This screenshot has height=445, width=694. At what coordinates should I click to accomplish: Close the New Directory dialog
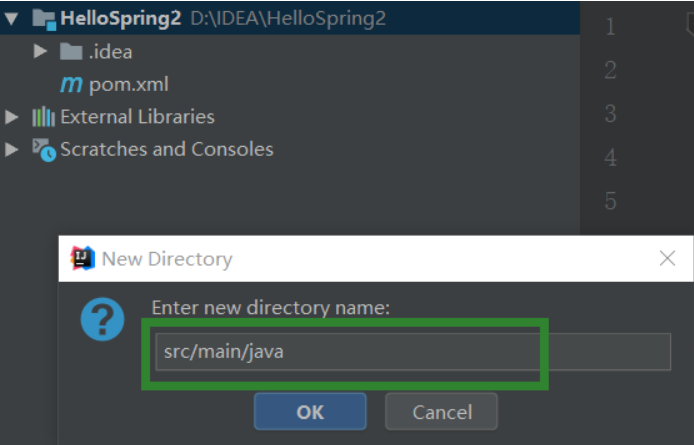[667, 258]
